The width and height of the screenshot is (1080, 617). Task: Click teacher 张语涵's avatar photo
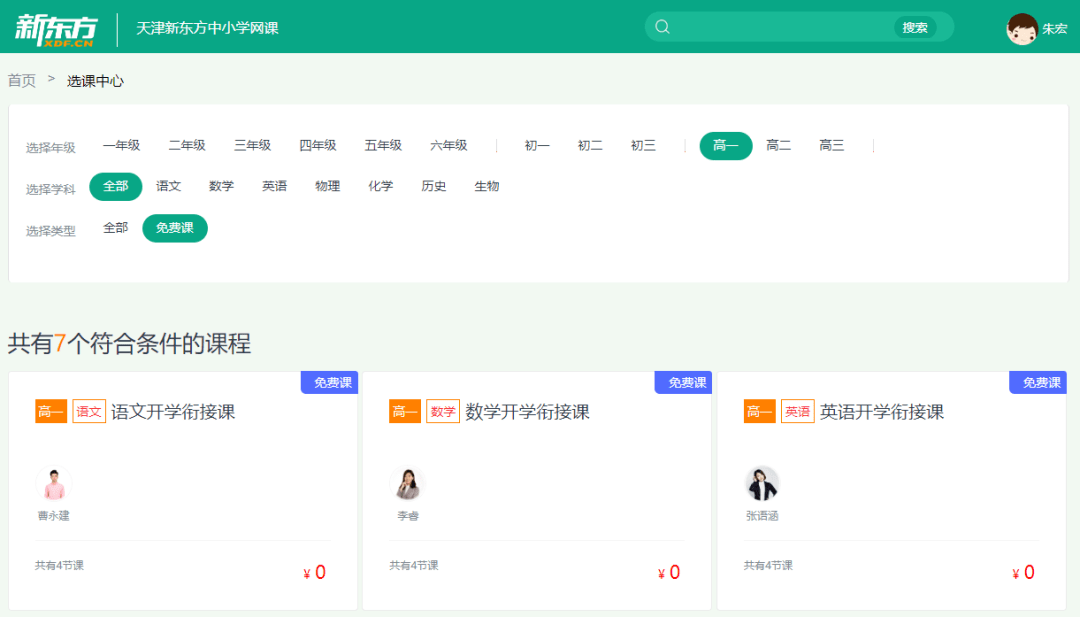coord(762,485)
